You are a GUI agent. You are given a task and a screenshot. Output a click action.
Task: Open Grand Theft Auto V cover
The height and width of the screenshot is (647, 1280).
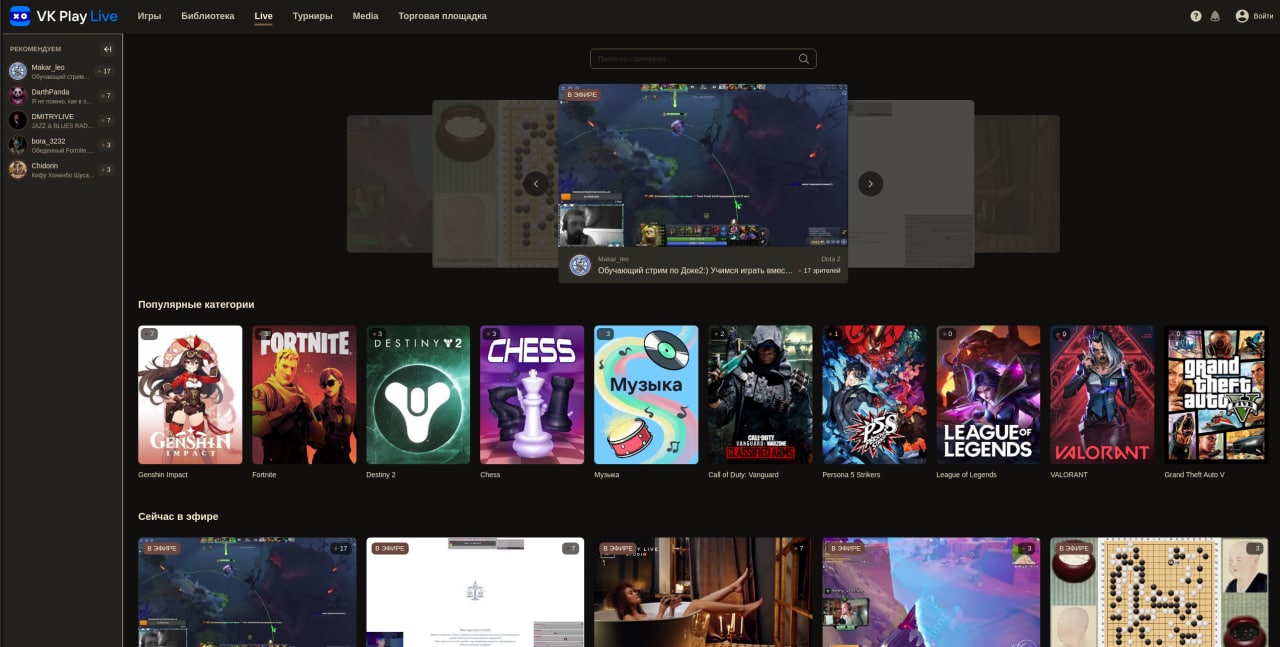click(x=1216, y=394)
